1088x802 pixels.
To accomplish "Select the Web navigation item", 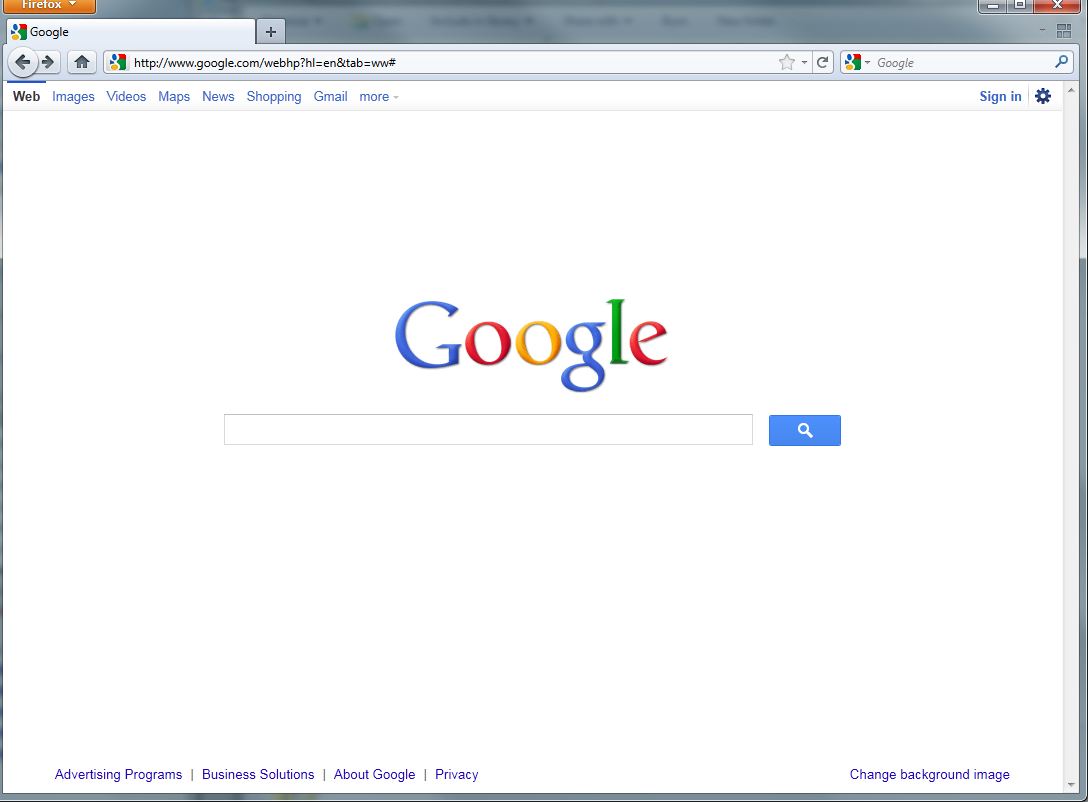I will click(26, 96).
